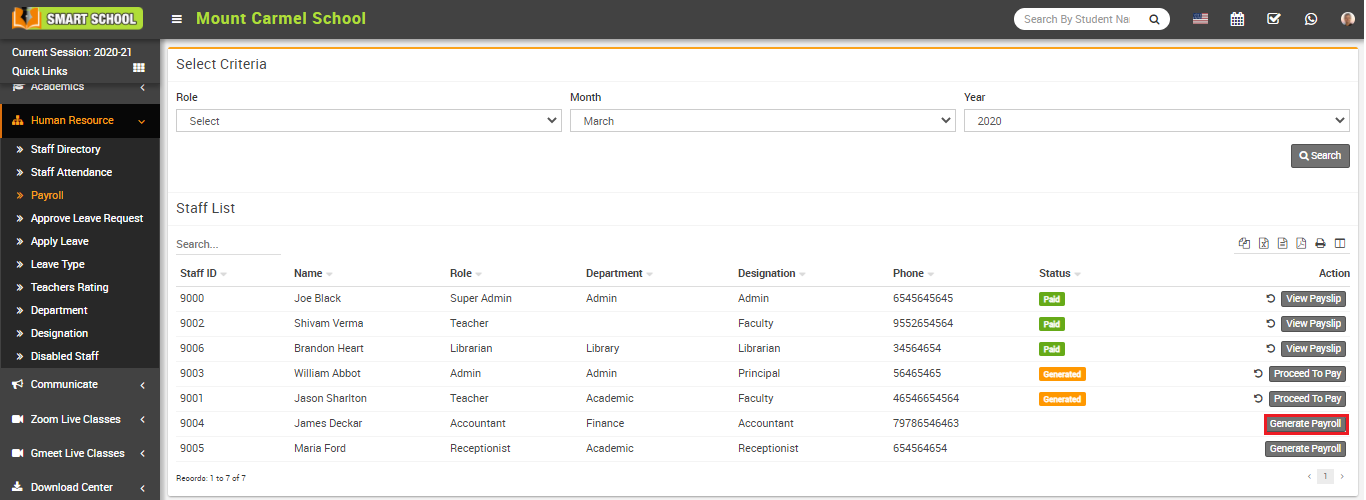The width and height of the screenshot is (1366, 500).
Task: Copy staff list table icon
Action: click(1244, 243)
